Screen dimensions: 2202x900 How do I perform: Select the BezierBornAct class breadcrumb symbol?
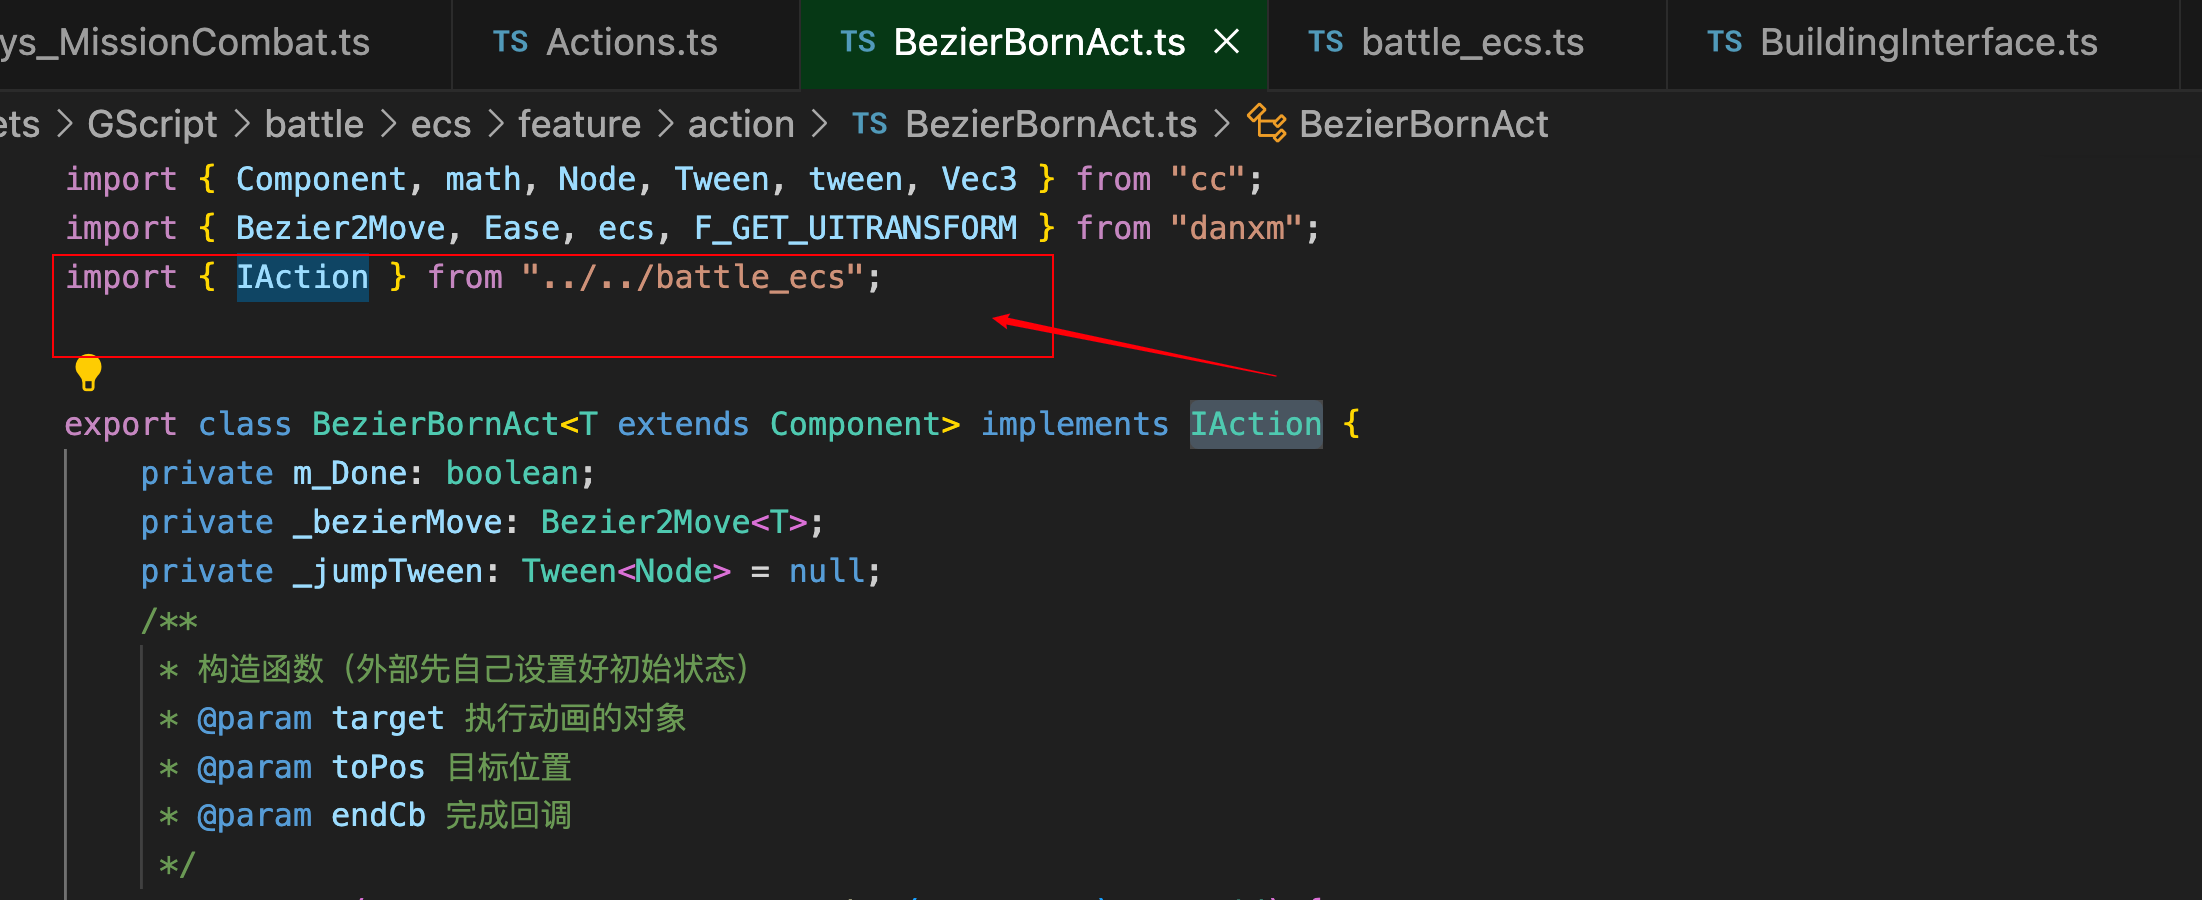1423,124
